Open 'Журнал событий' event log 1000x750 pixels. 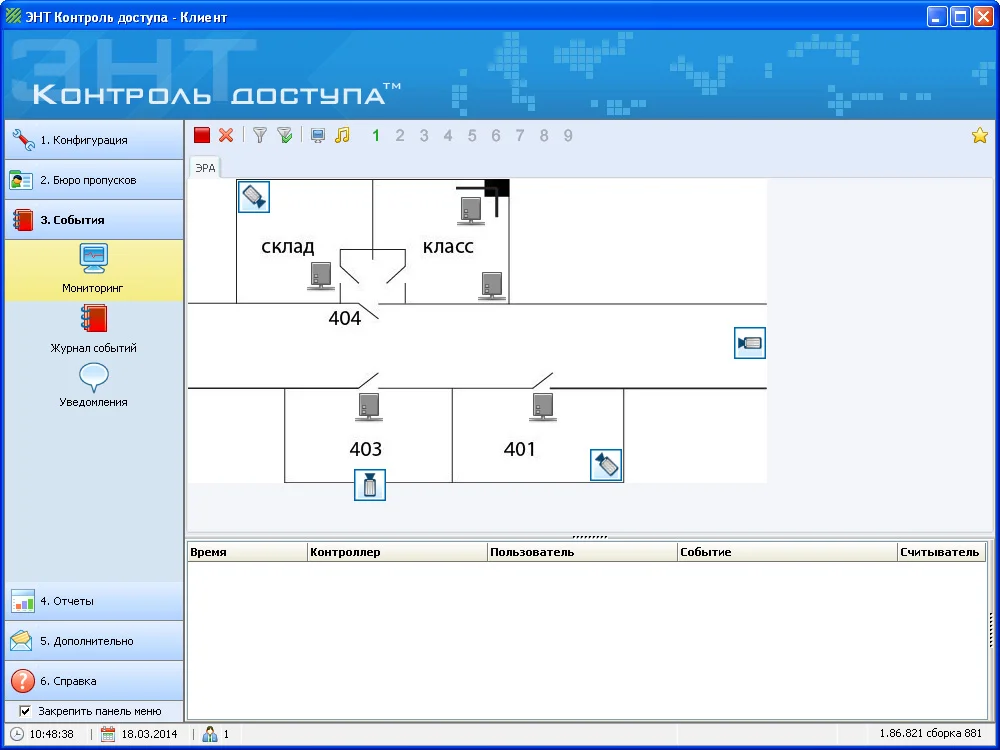click(x=94, y=330)
